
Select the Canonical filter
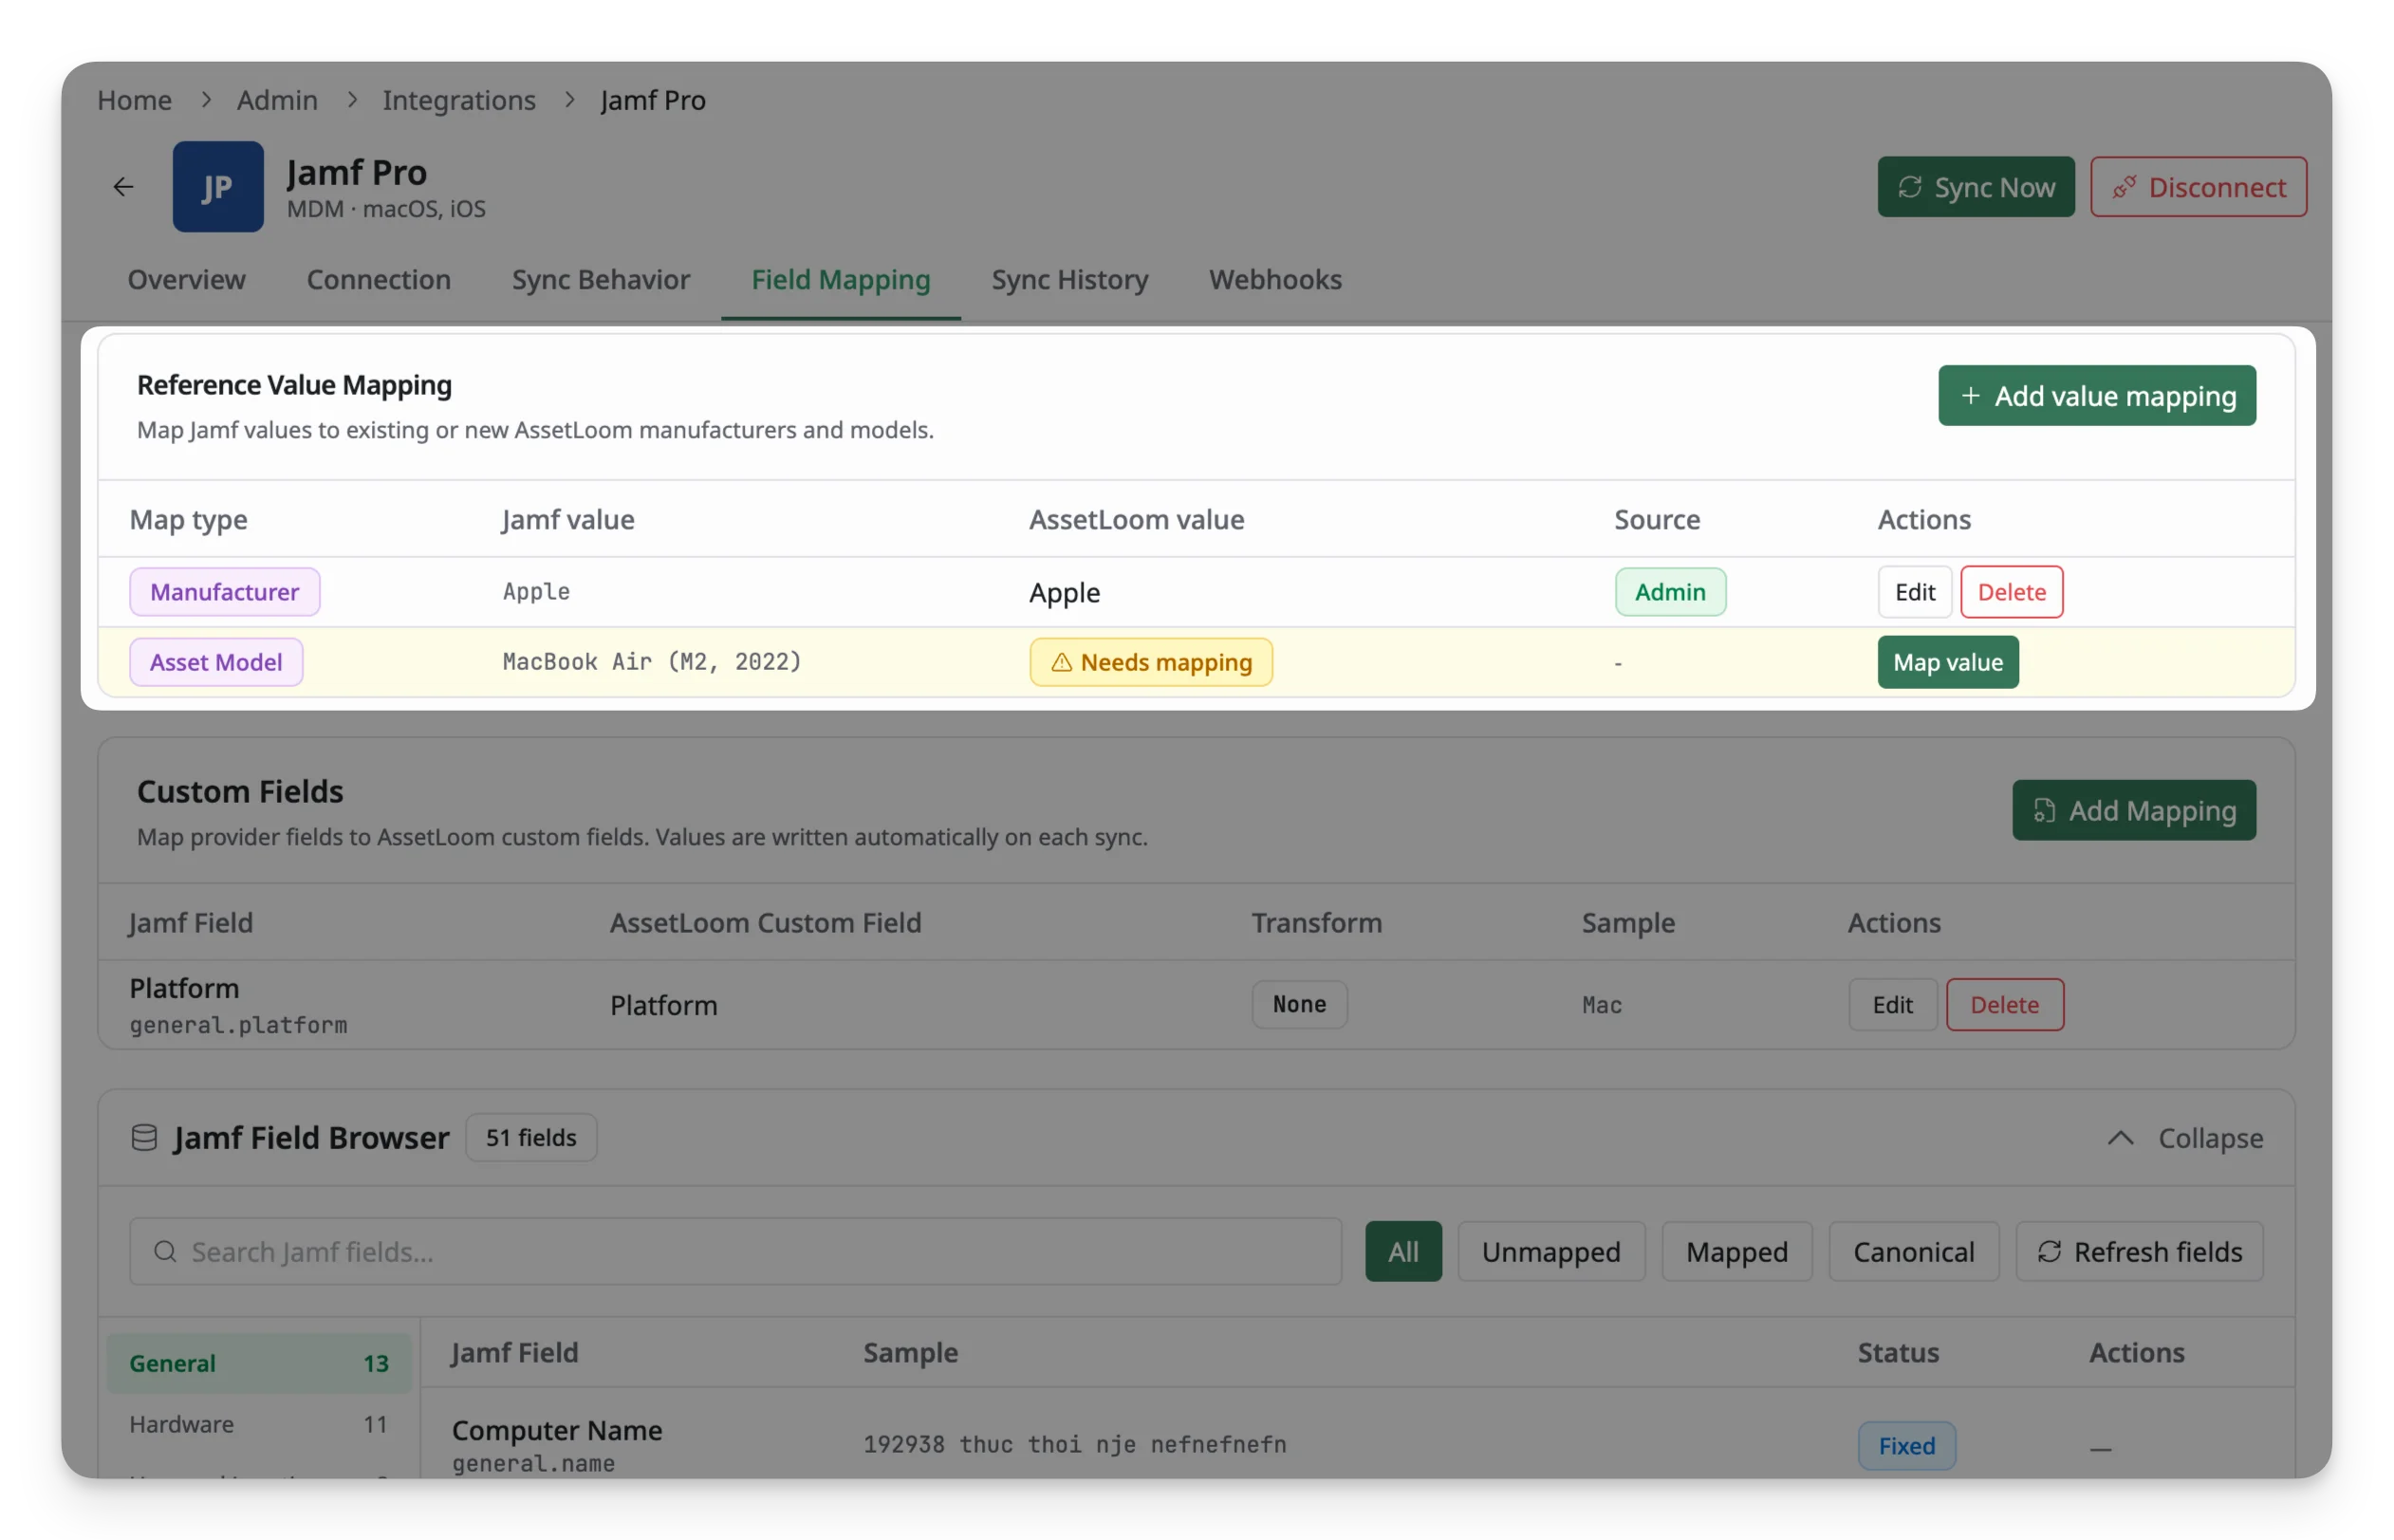(x=1912, y=1251)
